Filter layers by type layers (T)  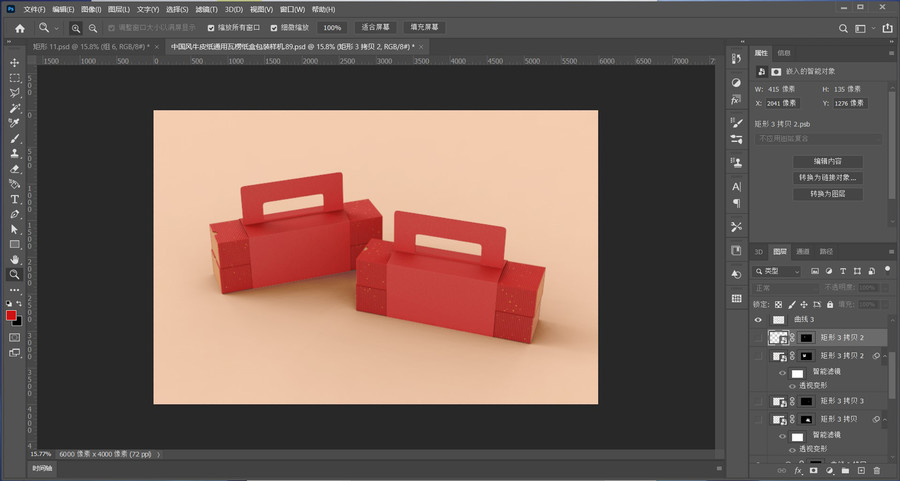pyautogui.click(x=843, y=271)
